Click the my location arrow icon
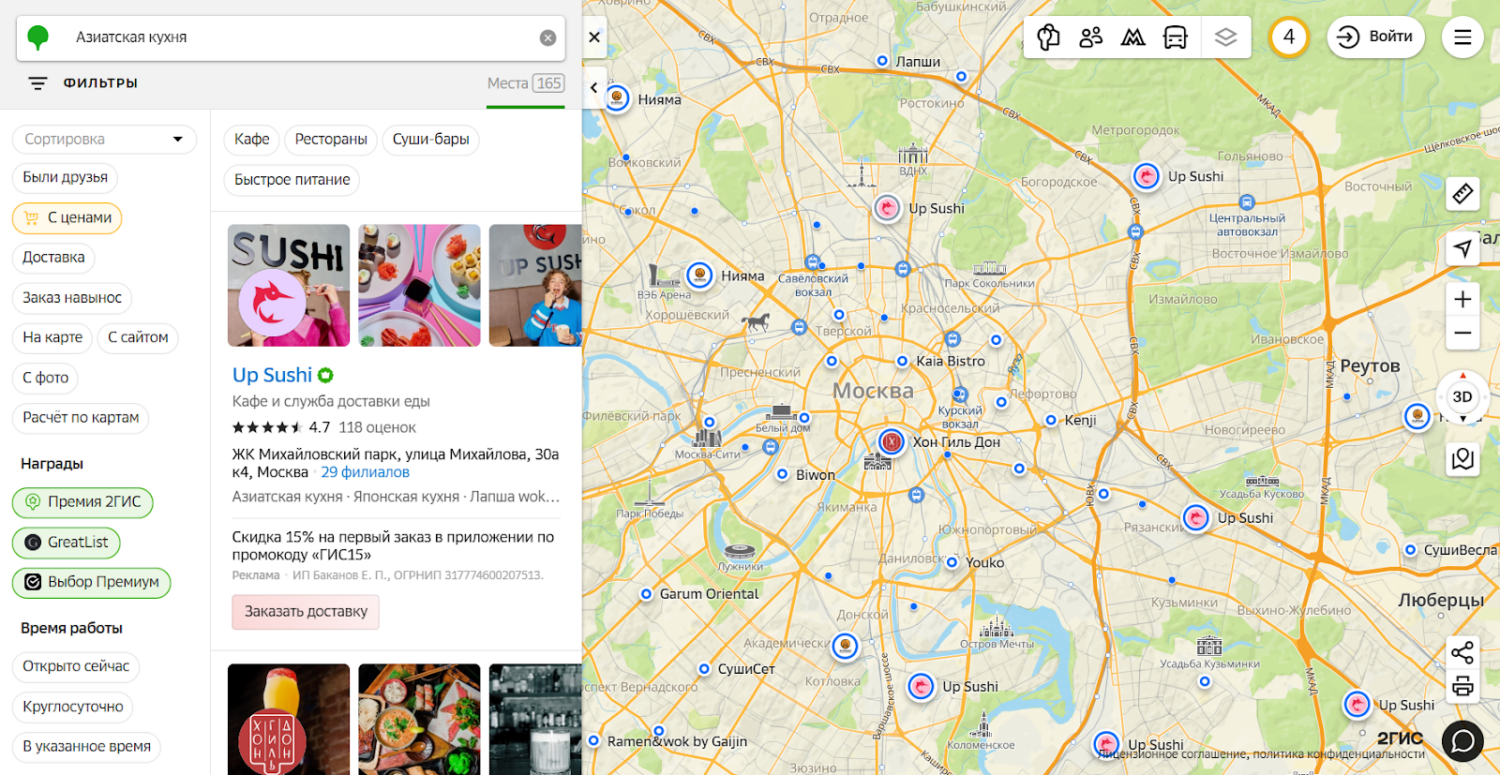Screen dimensions: 1500x775 click(x=1462, y=248)
